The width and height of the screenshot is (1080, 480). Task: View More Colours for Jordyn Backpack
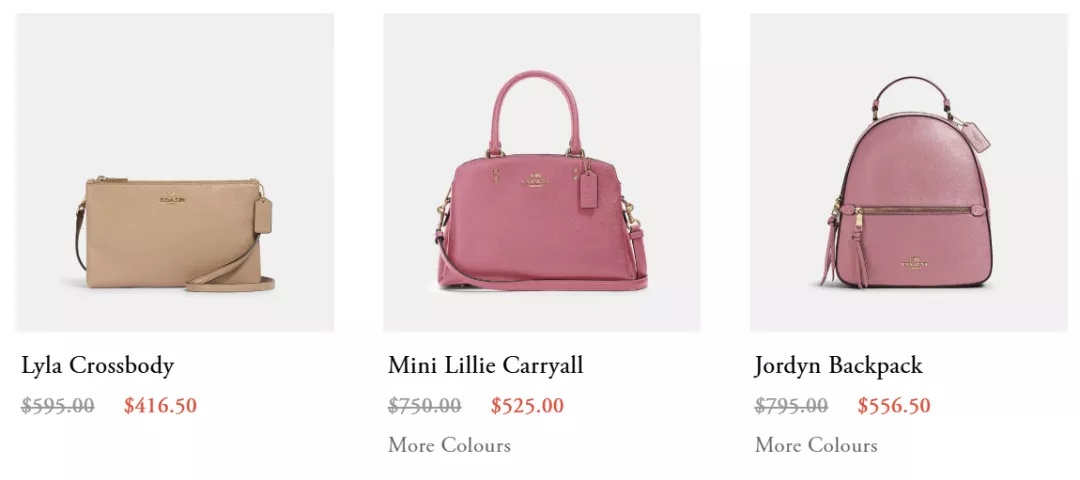(816, 445)
